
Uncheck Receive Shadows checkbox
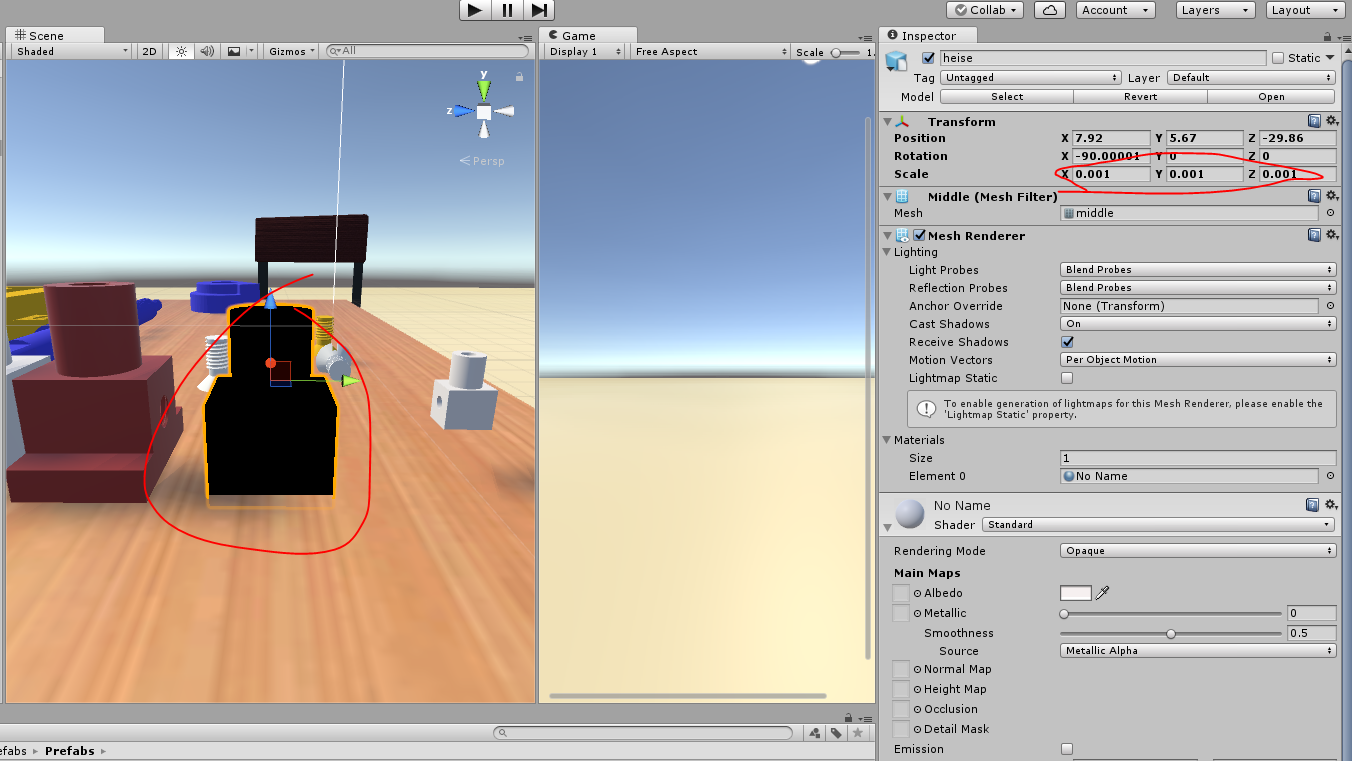(1067, 342)
